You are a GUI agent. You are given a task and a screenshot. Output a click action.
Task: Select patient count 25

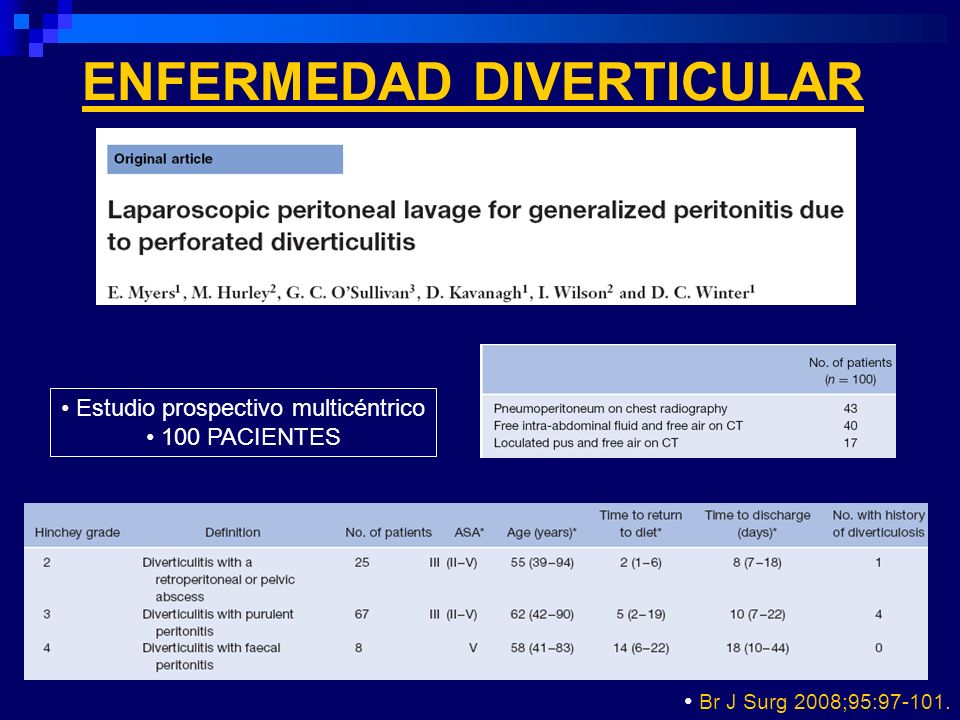[362, 563]
